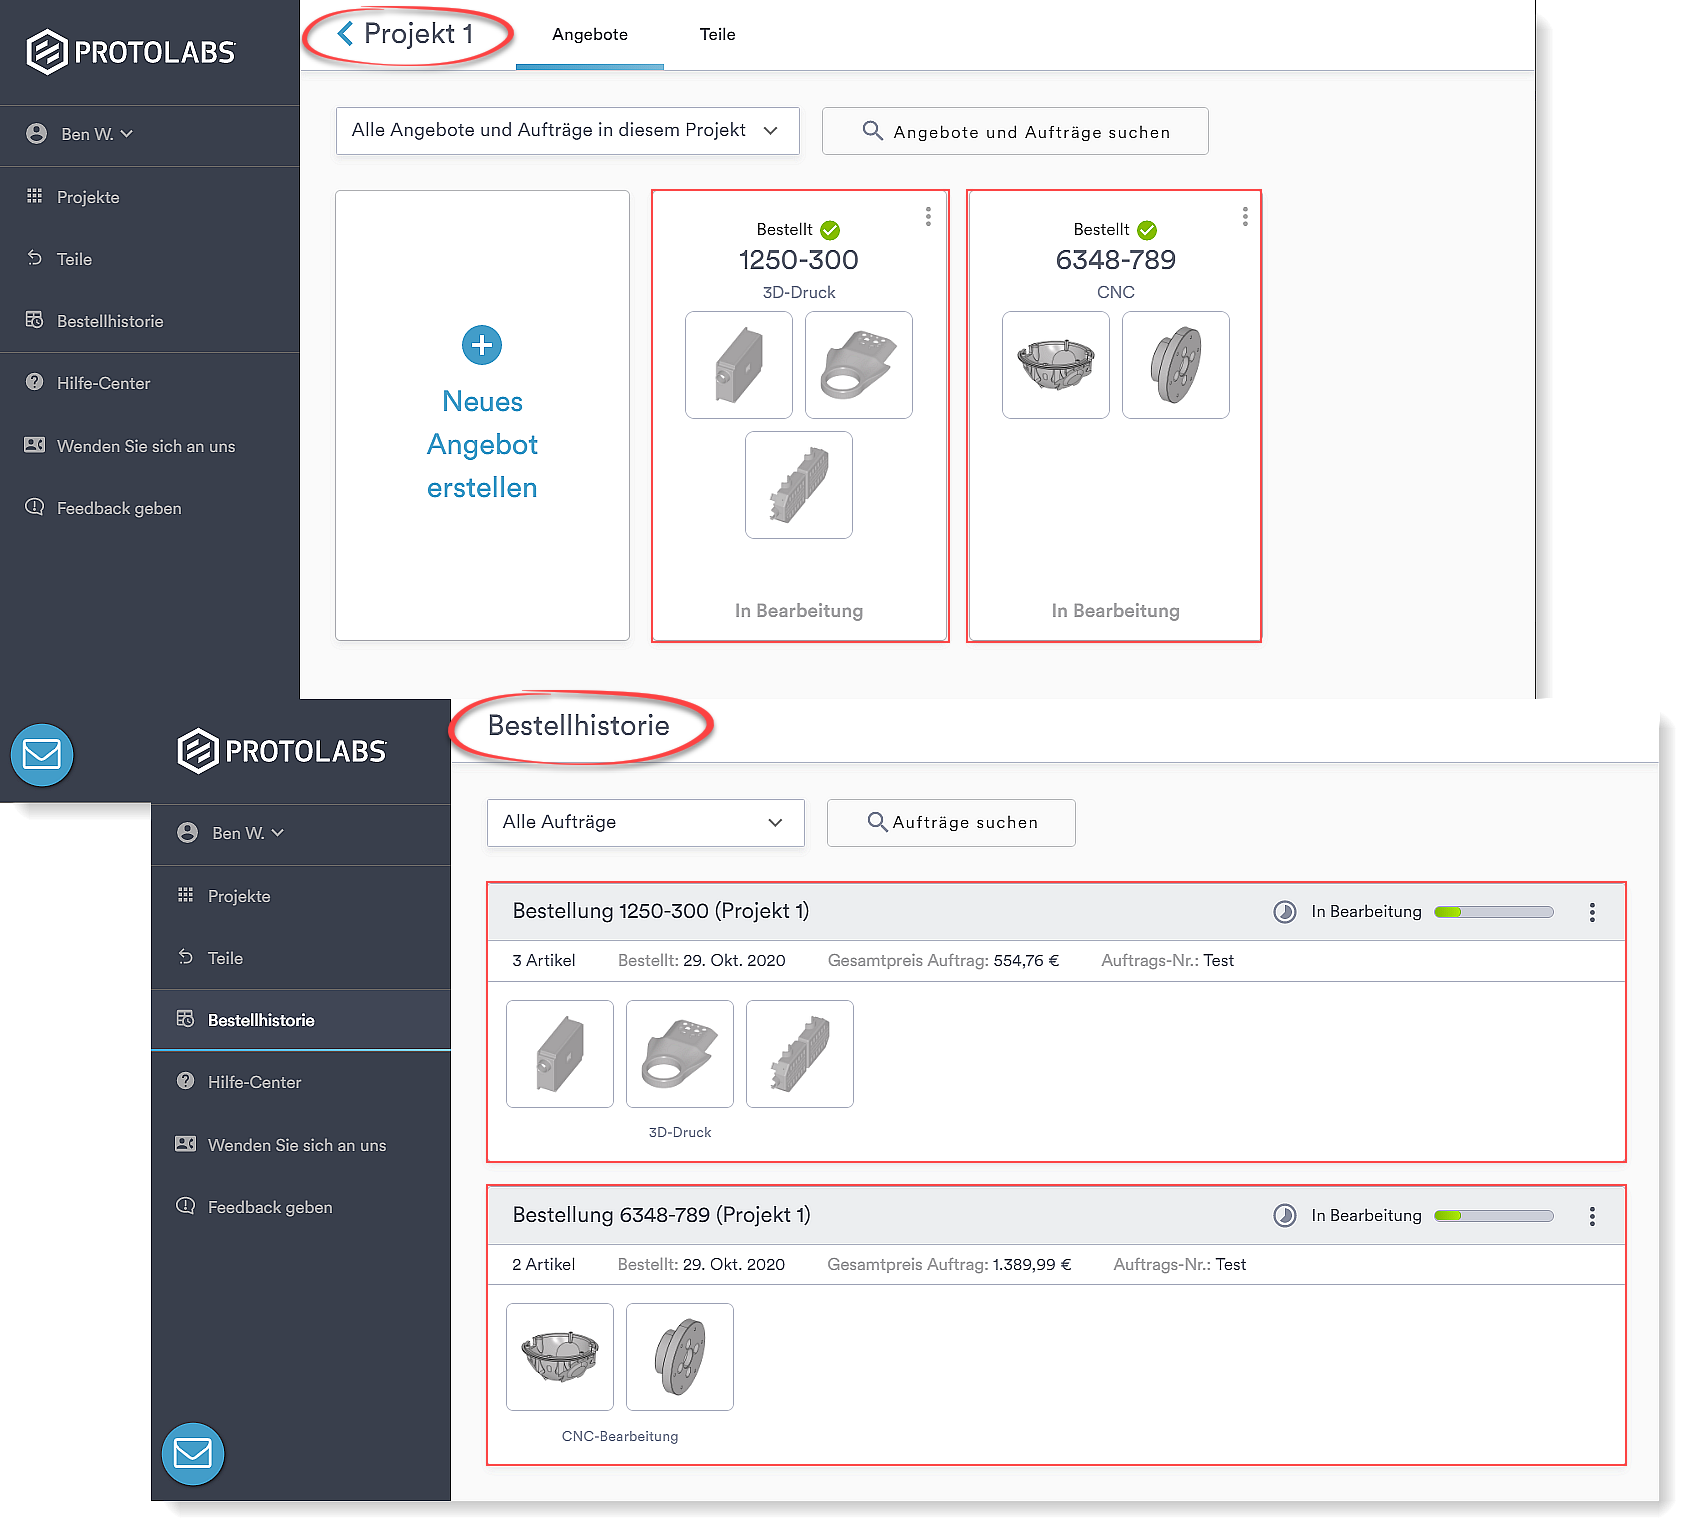Screen dimensions: 1696x1531
Task: Click green check next to Bestellt on 6348-789
Action: pos(1147,230)
